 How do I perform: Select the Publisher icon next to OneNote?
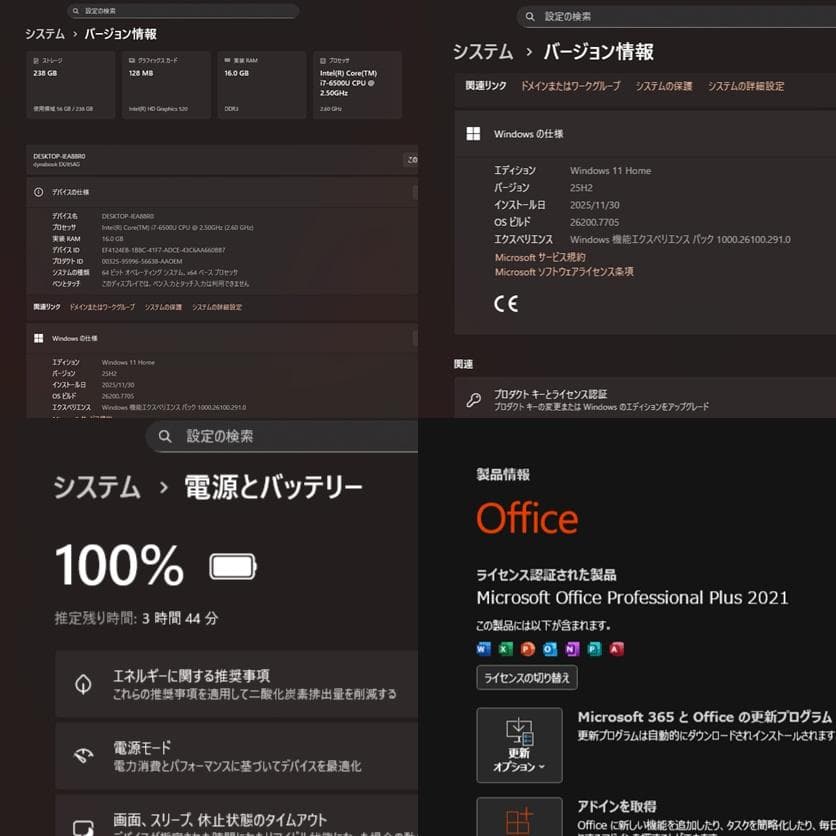pos(591,648)
